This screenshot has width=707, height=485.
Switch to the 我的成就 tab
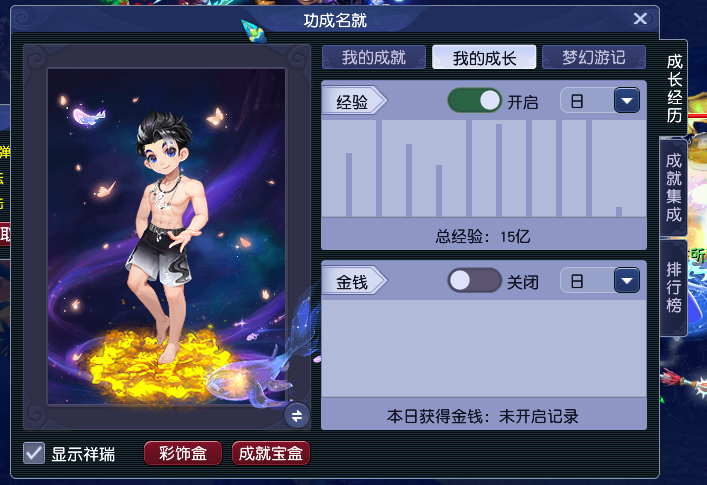click(374, 57)
